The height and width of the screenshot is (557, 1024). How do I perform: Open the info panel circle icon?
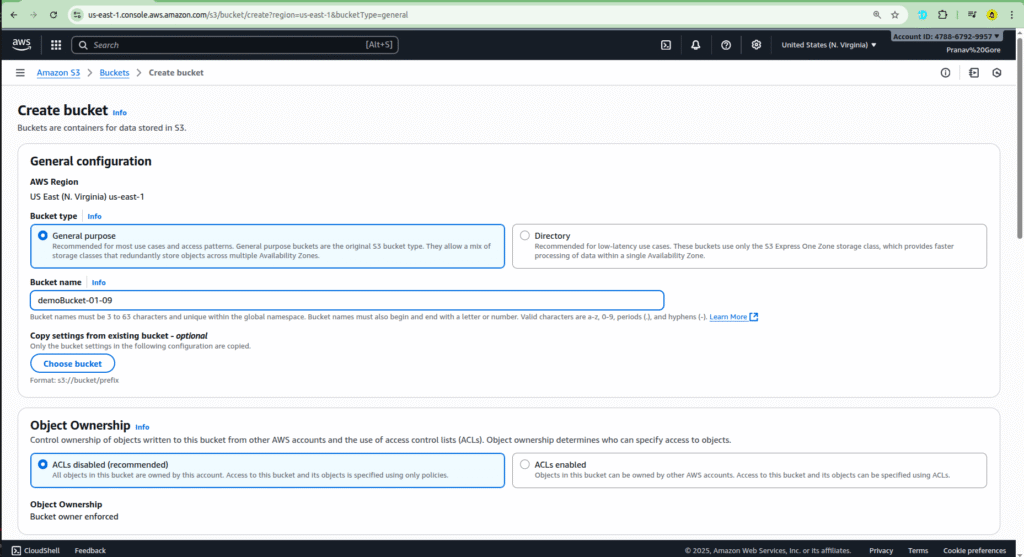pyautogui.click(x=945, y=72)
